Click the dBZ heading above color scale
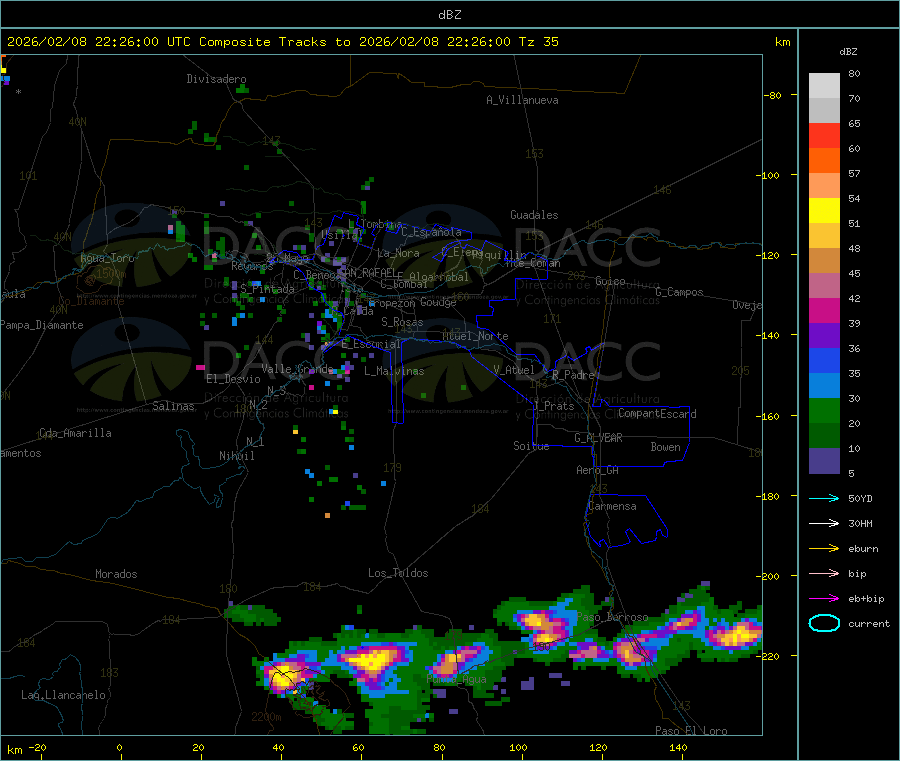This screenshot has width=900, height=761. [x=848, y=52]
